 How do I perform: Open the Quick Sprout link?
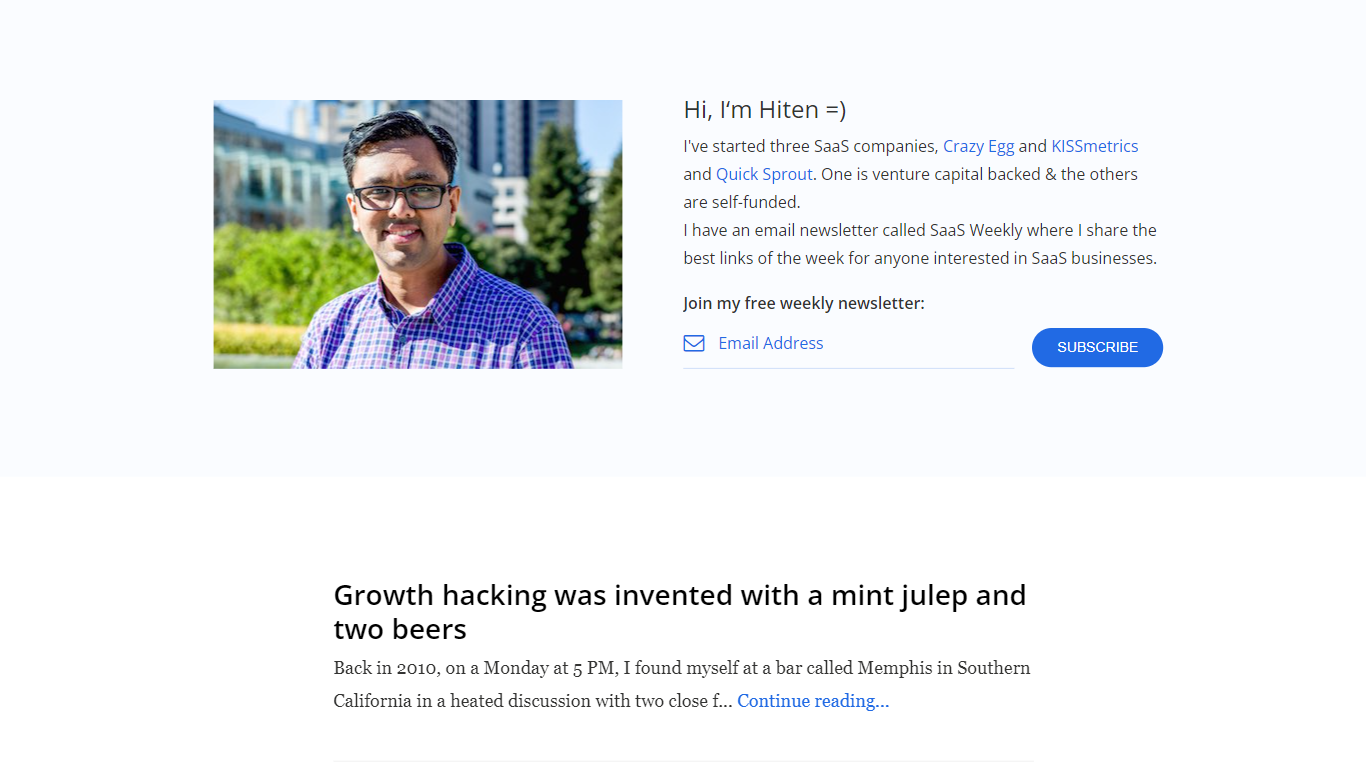(764, 174)
